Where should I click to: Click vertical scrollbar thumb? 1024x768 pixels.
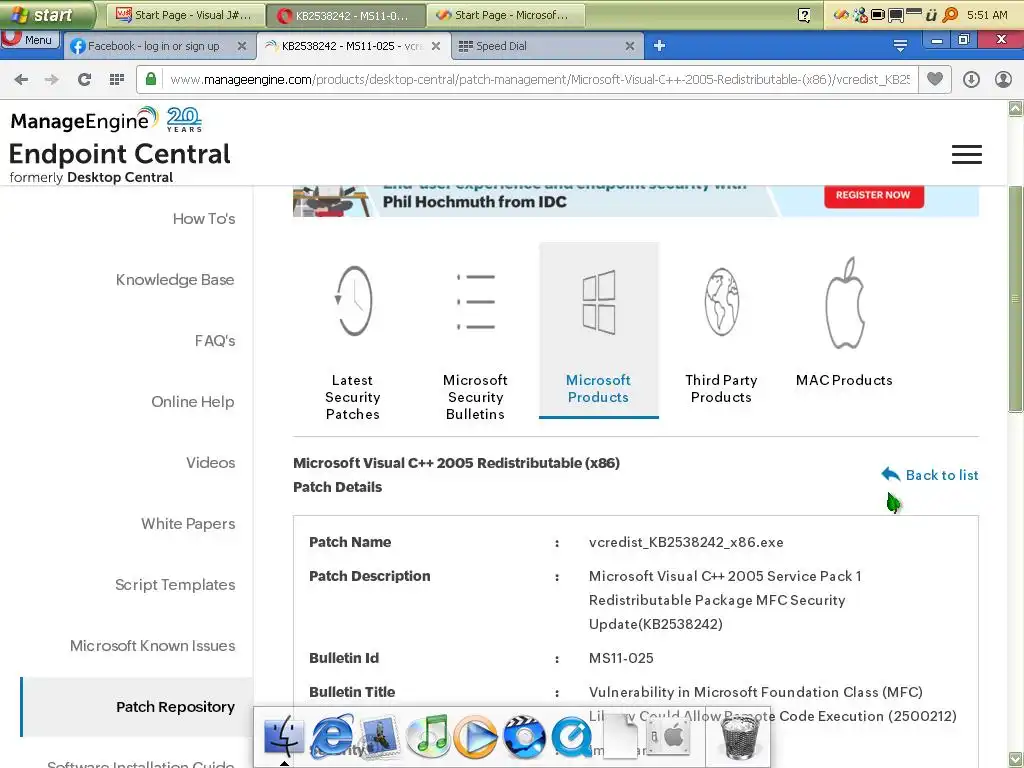coord(1016,298)
